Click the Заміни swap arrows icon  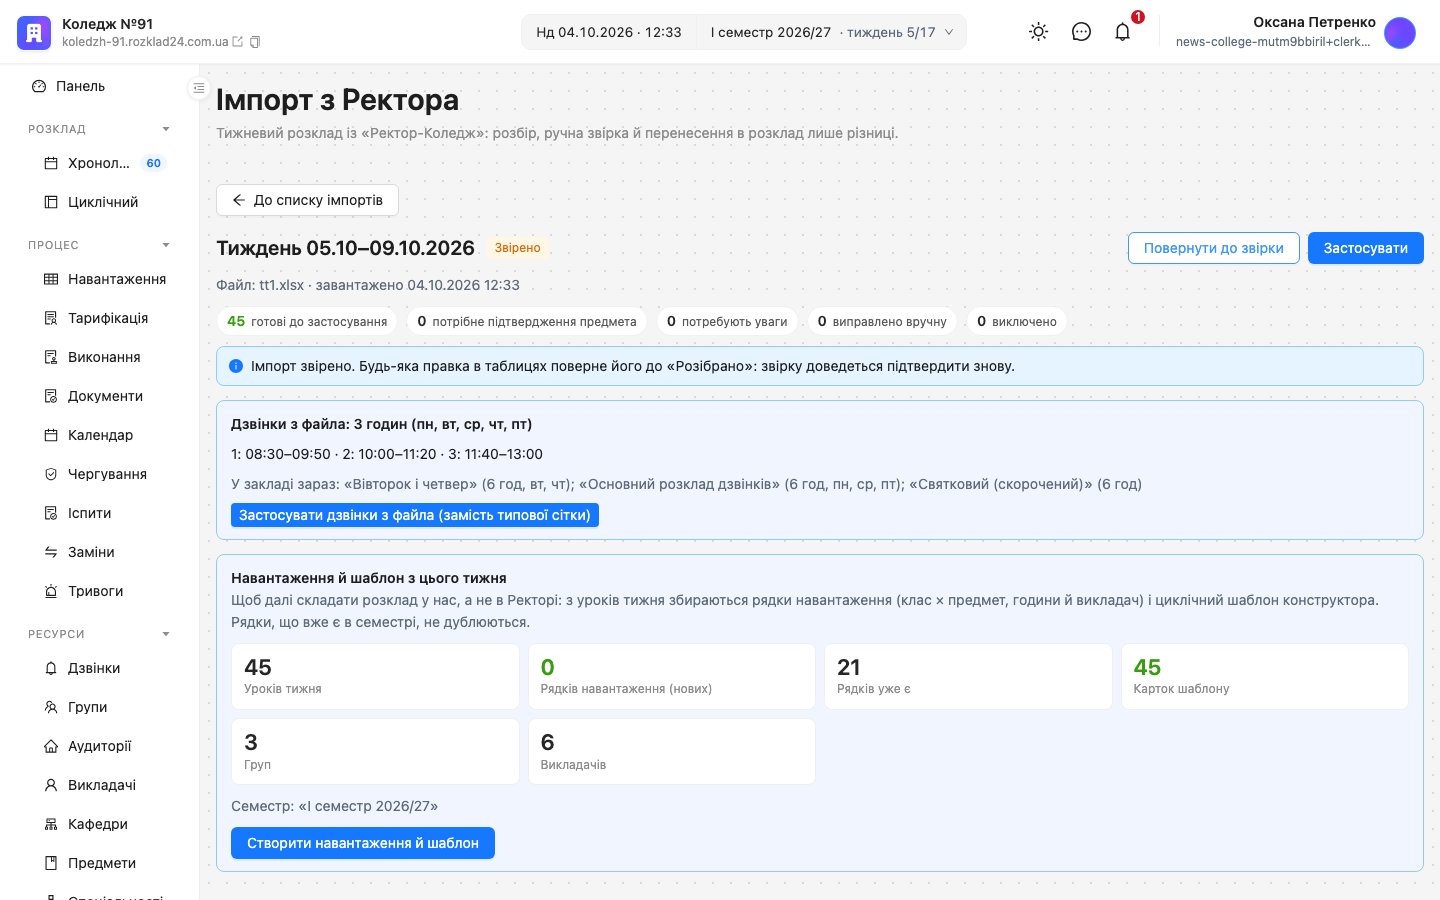coord(51,552)
